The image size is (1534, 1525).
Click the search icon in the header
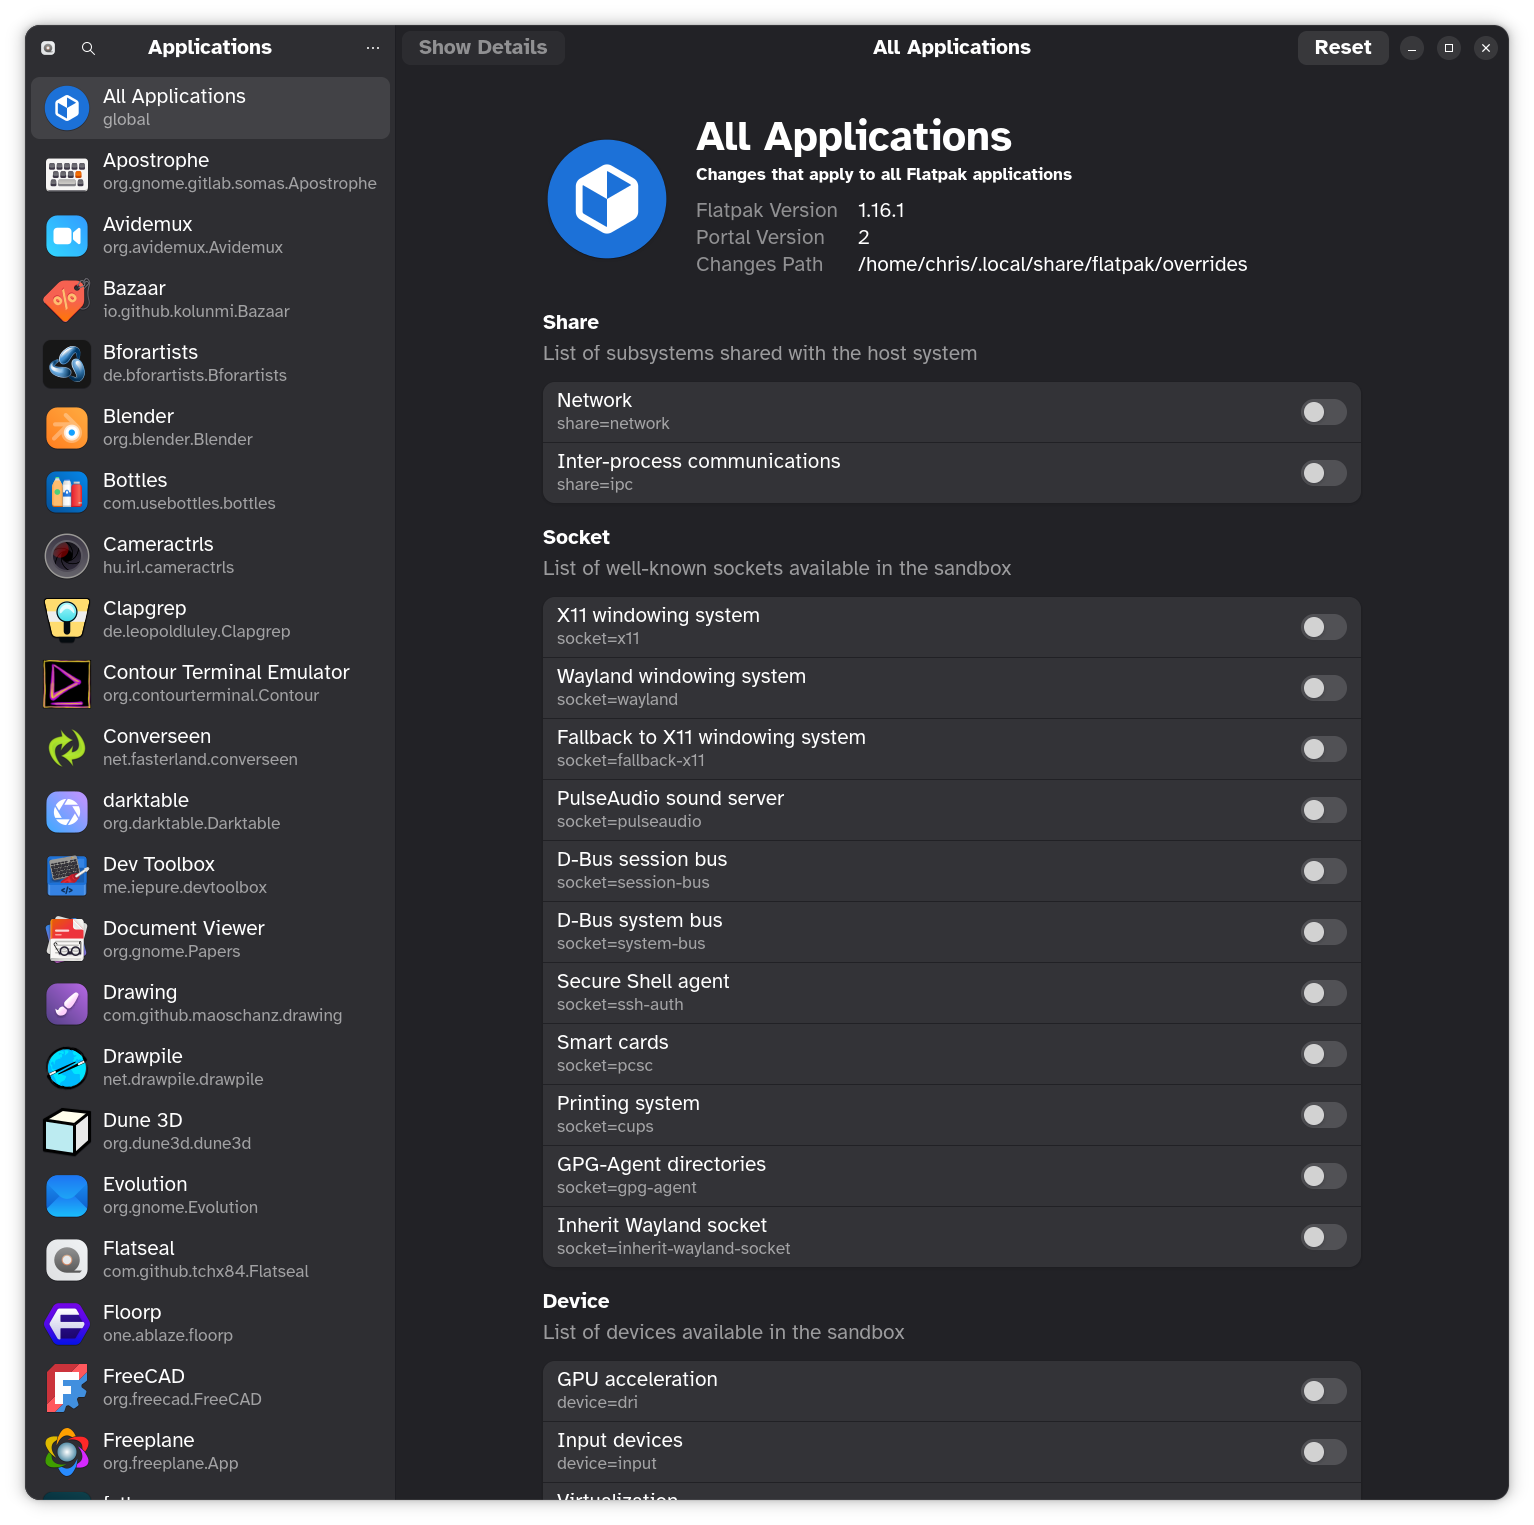pos(88,47)
